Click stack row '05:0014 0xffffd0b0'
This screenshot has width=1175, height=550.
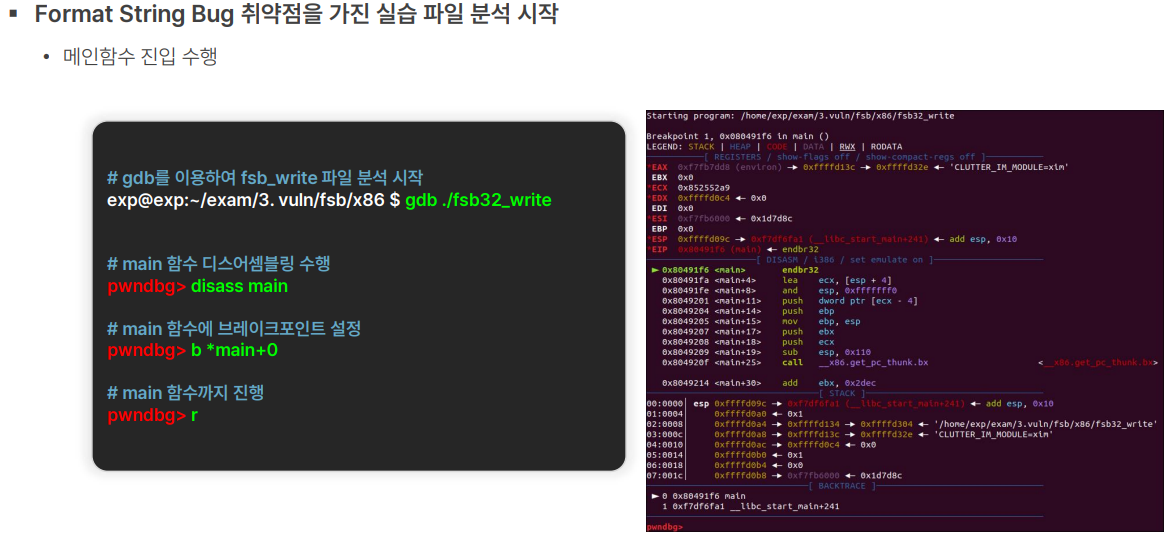point(723,455)
